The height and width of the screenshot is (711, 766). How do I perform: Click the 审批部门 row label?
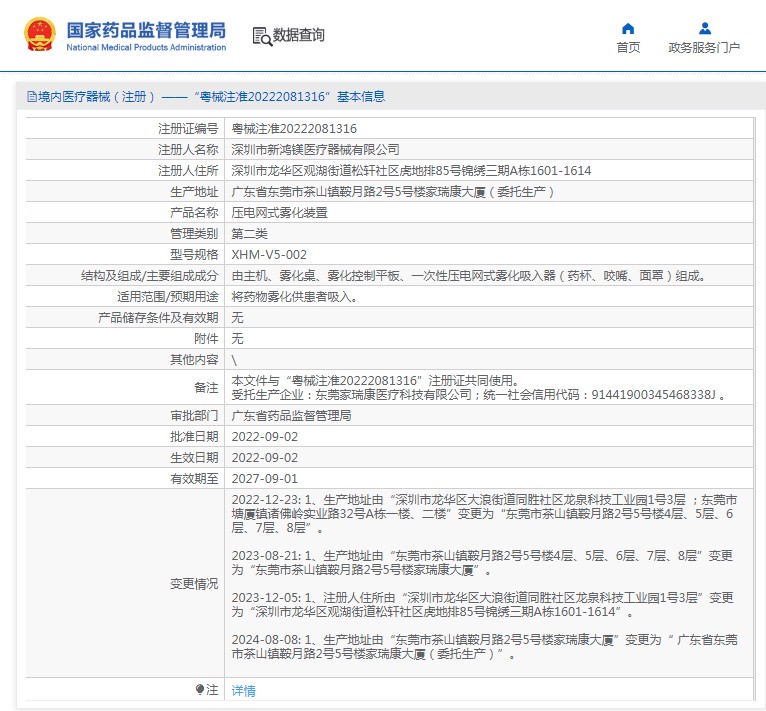pos(194,415)
